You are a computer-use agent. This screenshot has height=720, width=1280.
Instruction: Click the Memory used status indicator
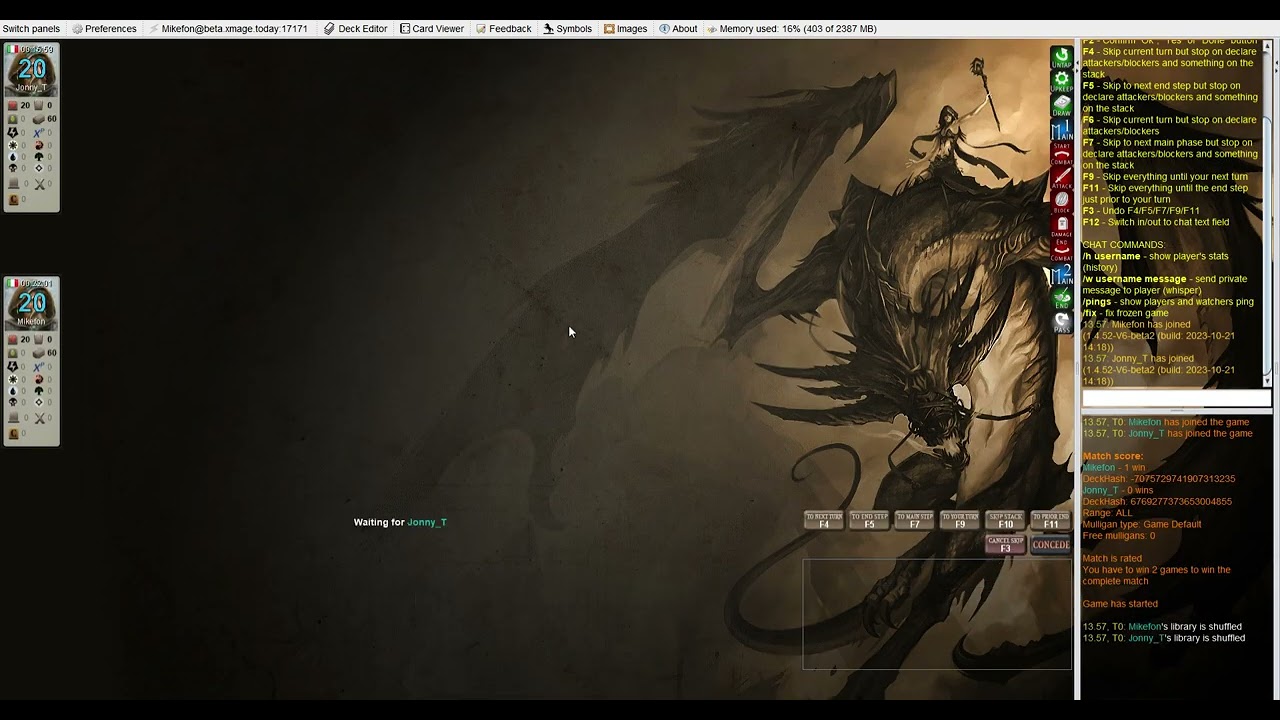click(791, 29)
